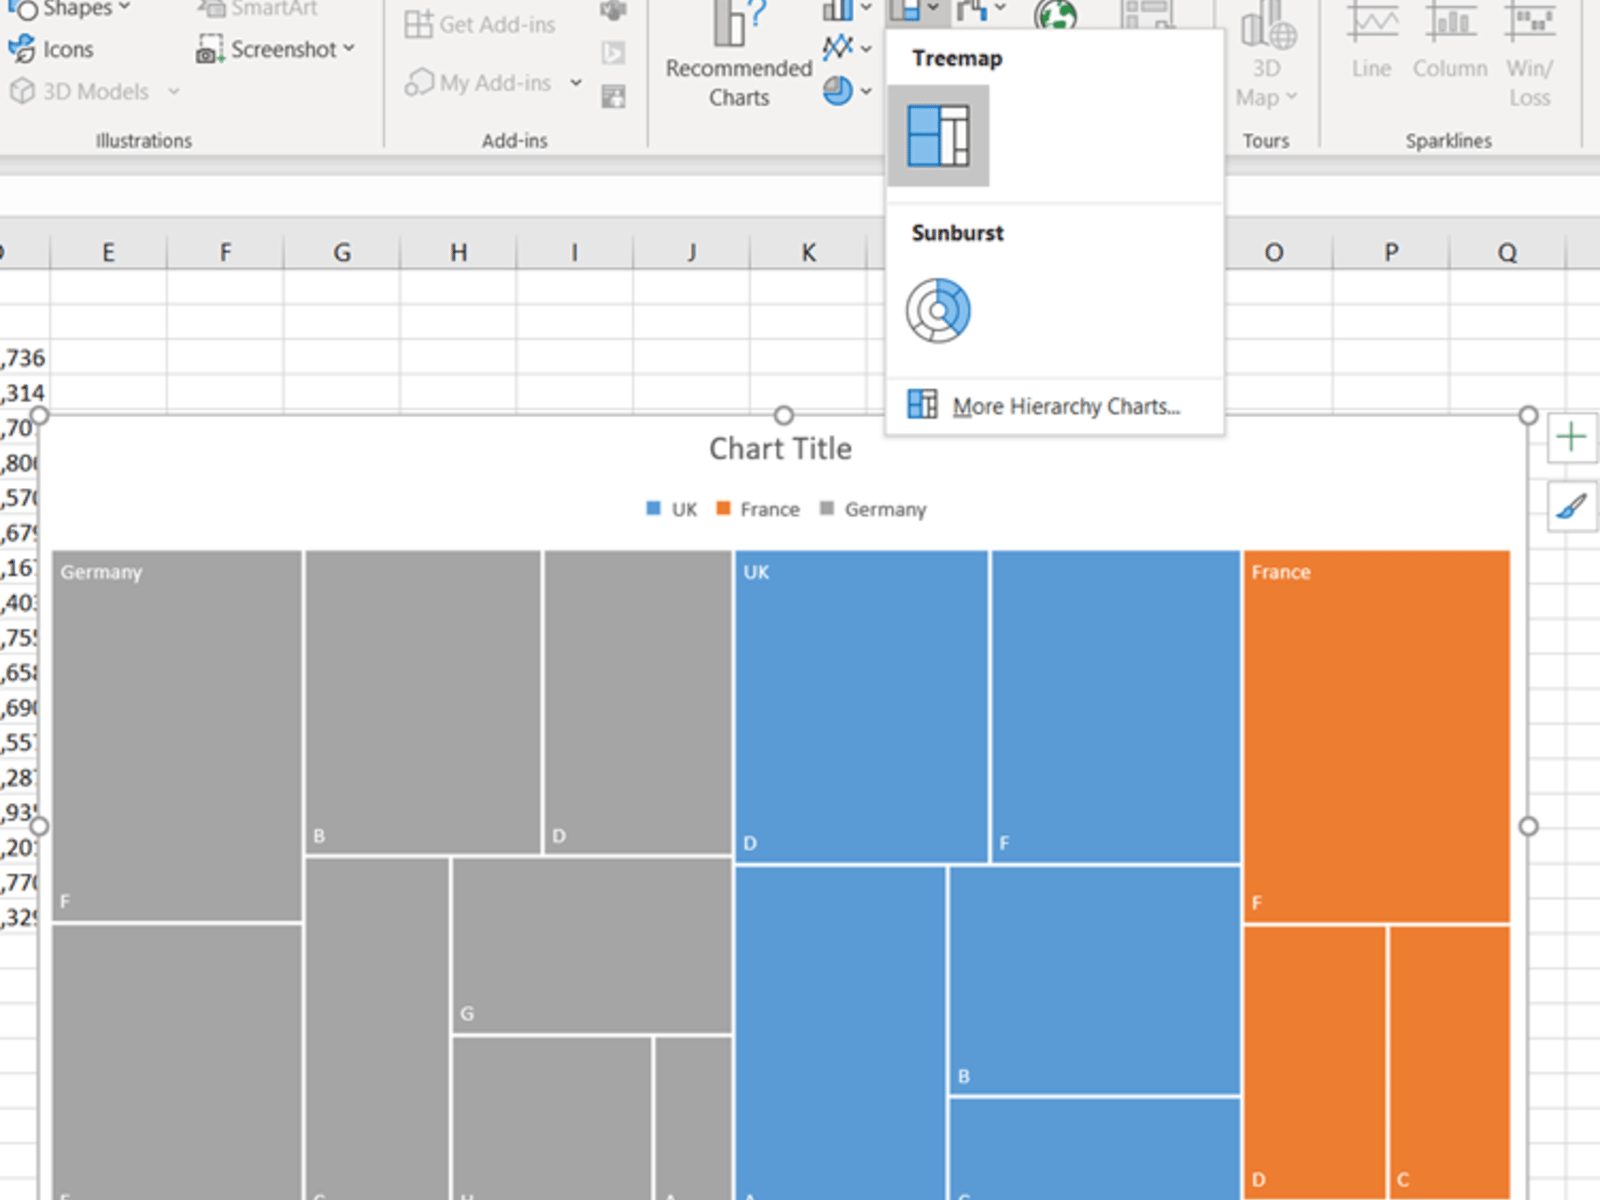Expand the Shapes dropdown

[x=124, y=8]
